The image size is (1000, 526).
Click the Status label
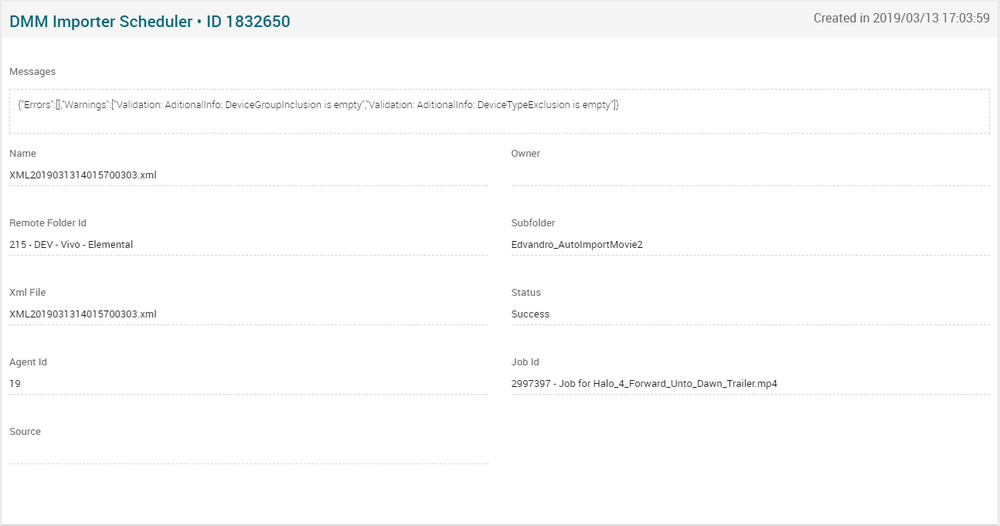click(526, 293)
